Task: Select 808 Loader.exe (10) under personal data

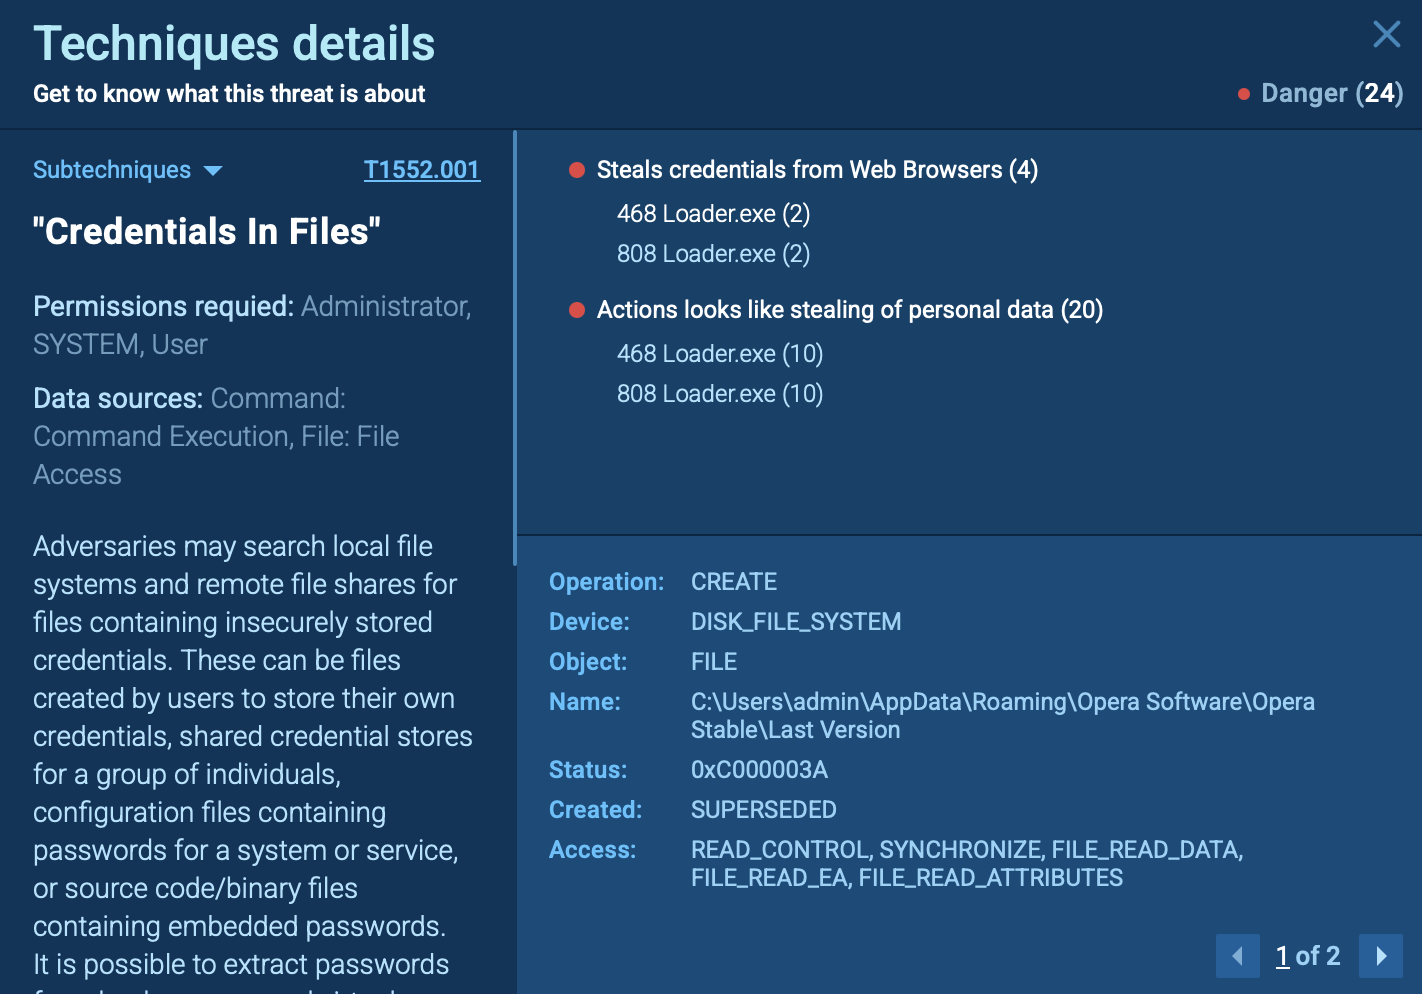Action: (x=719, y=394)
